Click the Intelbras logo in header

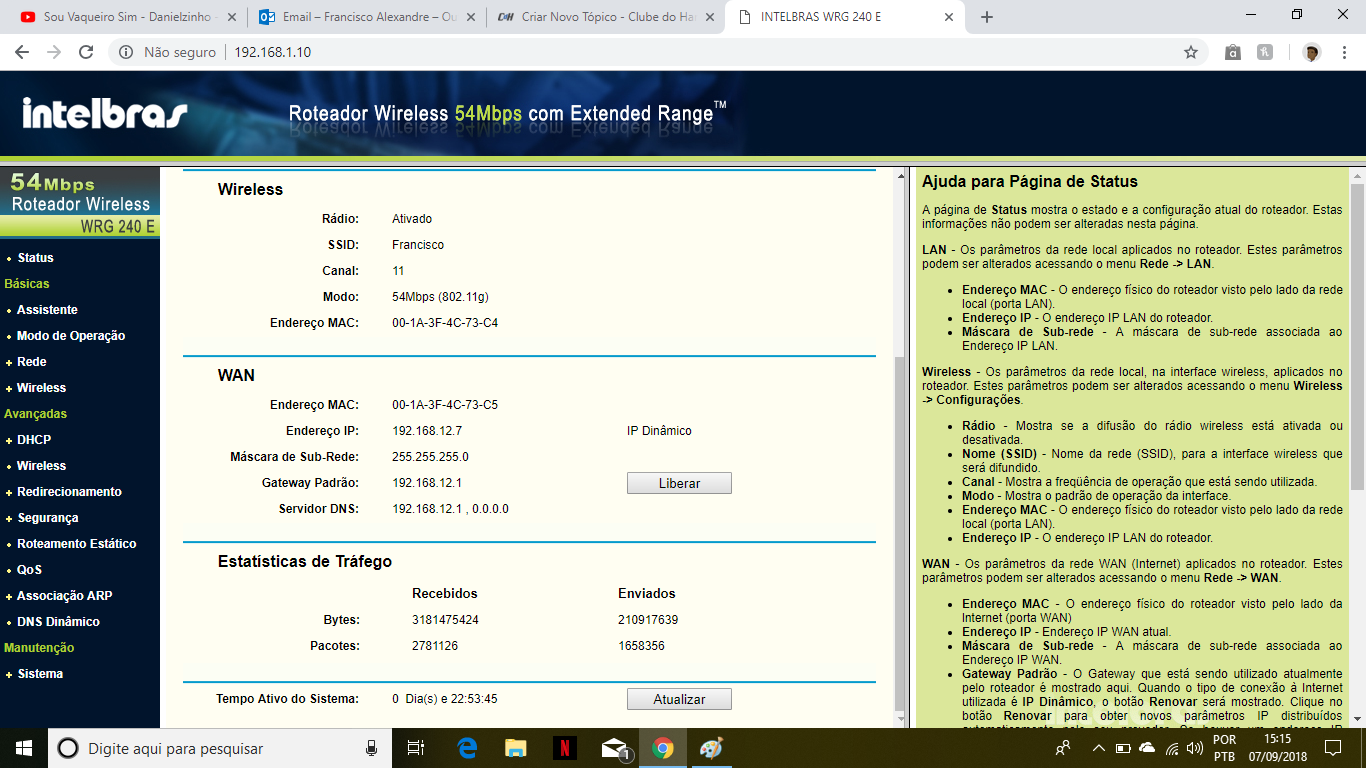pyautogui.click(x=105, y=113)
